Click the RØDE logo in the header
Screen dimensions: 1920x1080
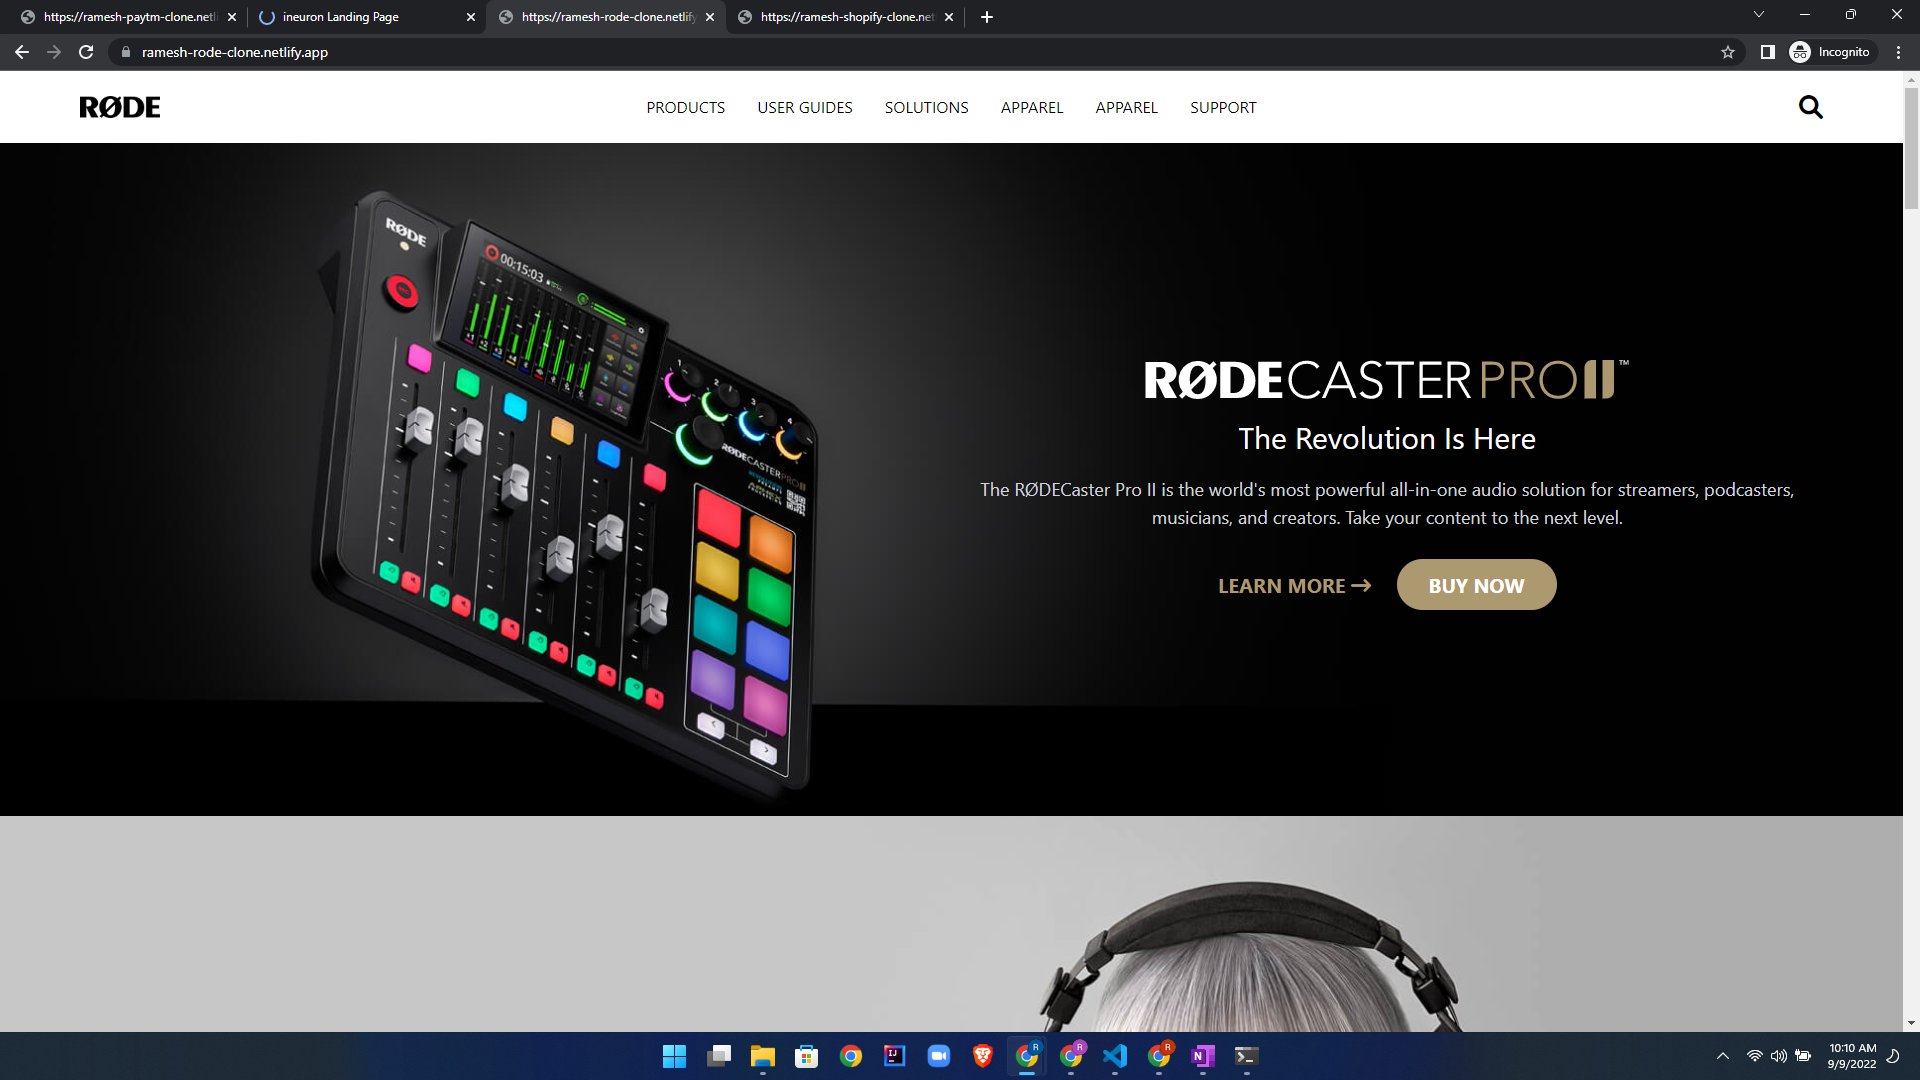click(120, 107)
